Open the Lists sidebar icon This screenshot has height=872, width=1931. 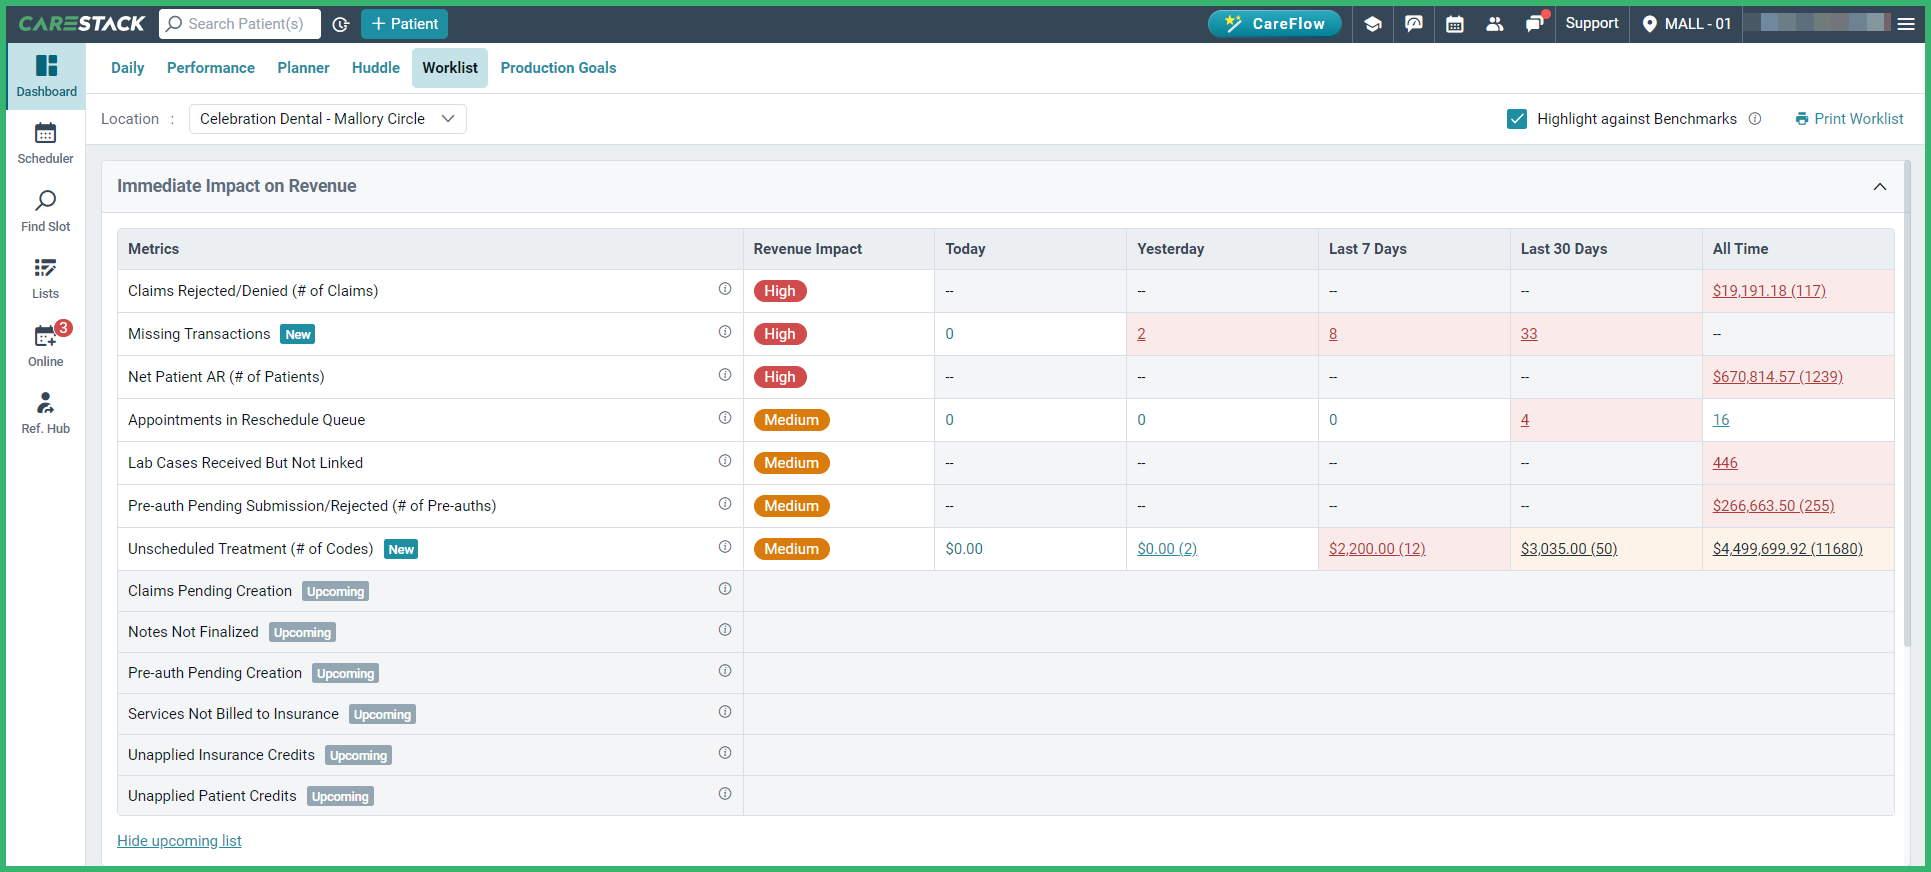pyautogui.click(x=45, y=278)
